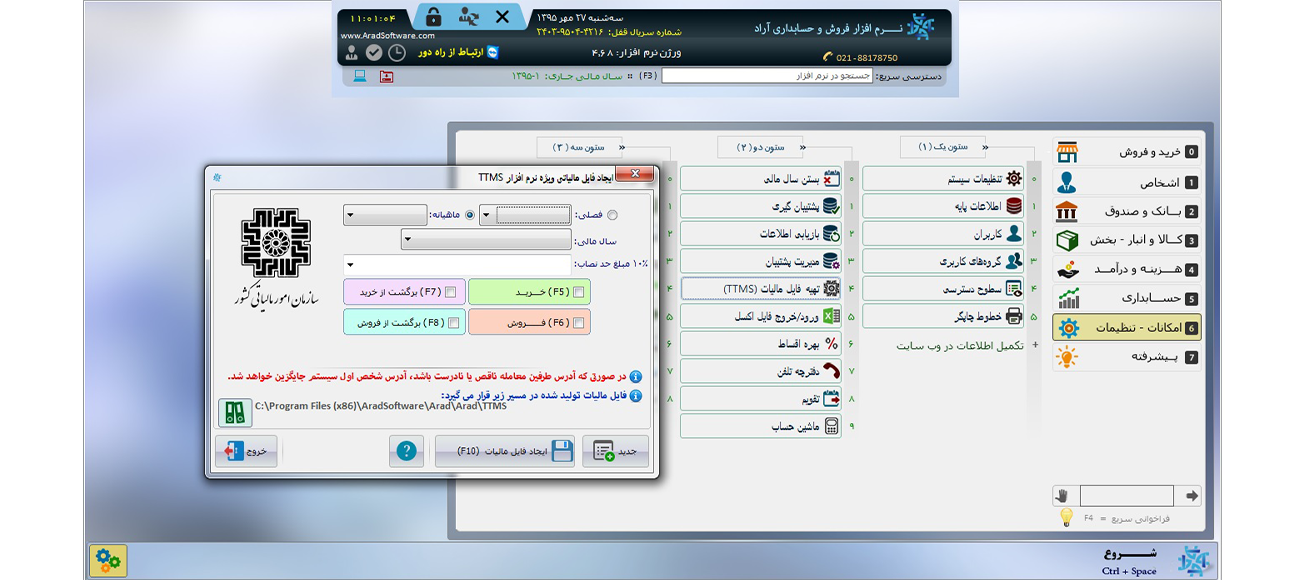1308x580 pixels.
Task: Click the TeamViewer remote connection icon
Action: pyautogui.click(x=492, y=52)
